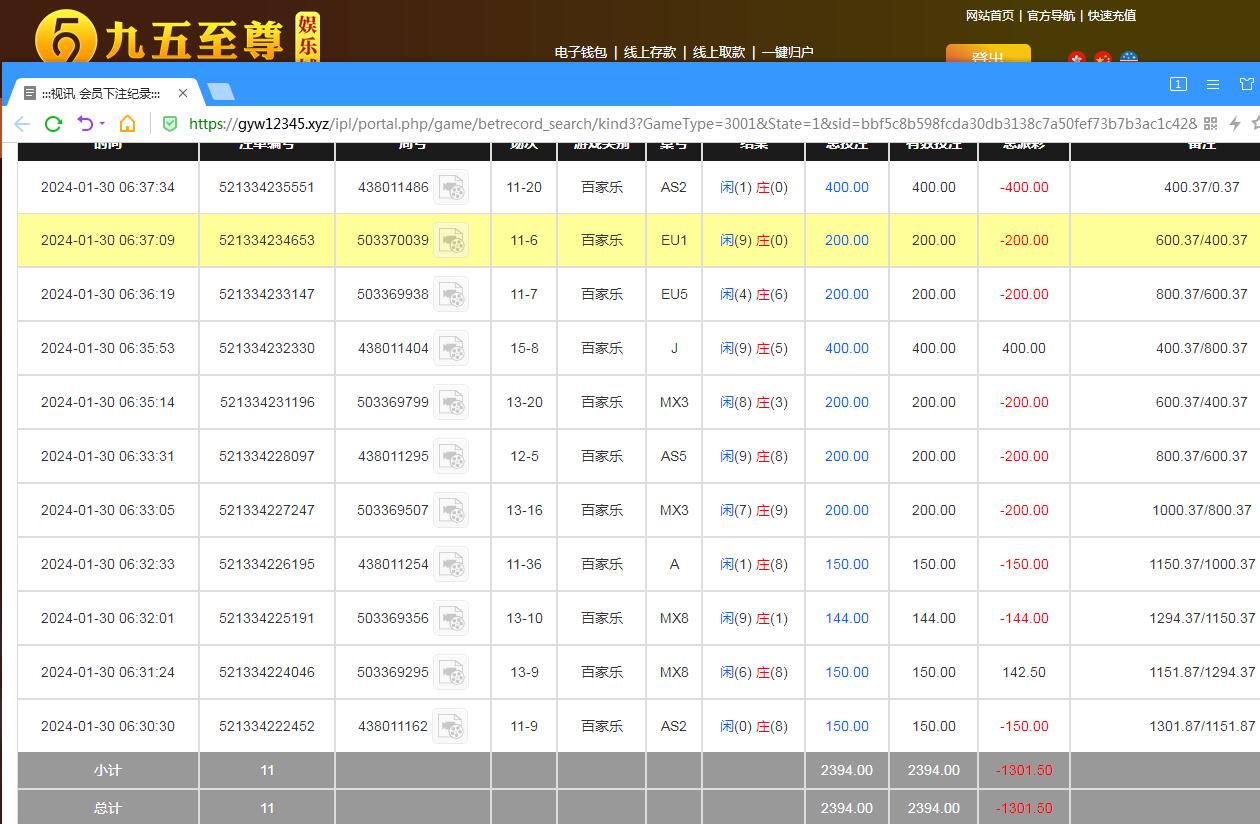Open the 线上取款 menu item
The width and height of the screenshot is (1260, 824).
[x=719, y=52]
